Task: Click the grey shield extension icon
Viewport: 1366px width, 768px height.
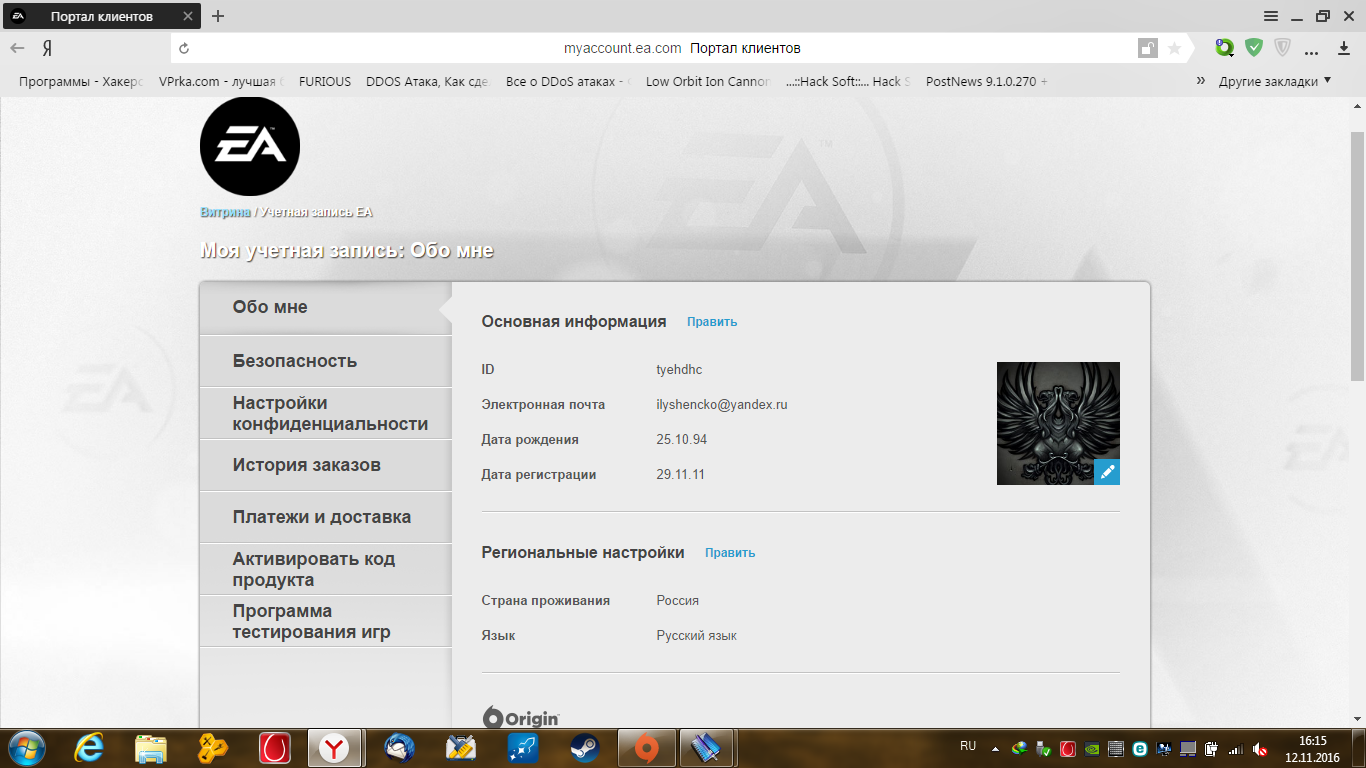Action: [x=1283, y=48]
